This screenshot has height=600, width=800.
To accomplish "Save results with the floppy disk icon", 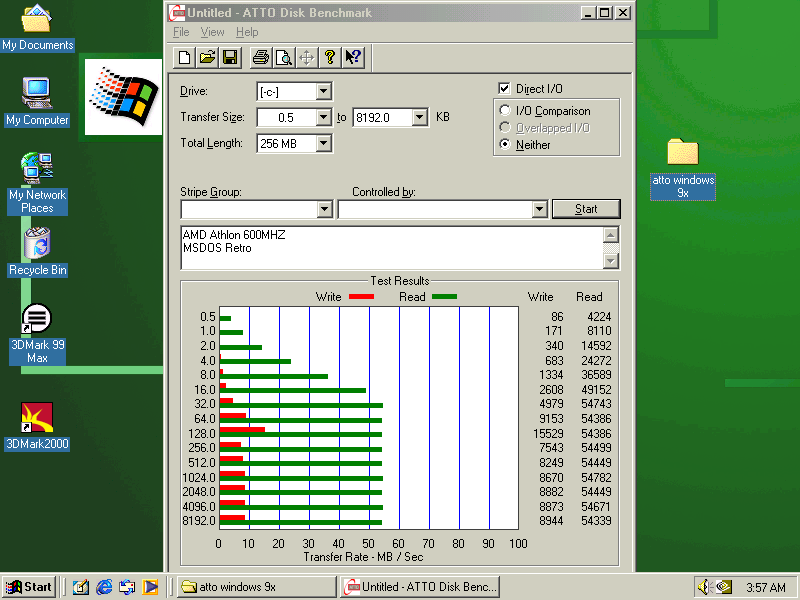I will tap(231, 57).
